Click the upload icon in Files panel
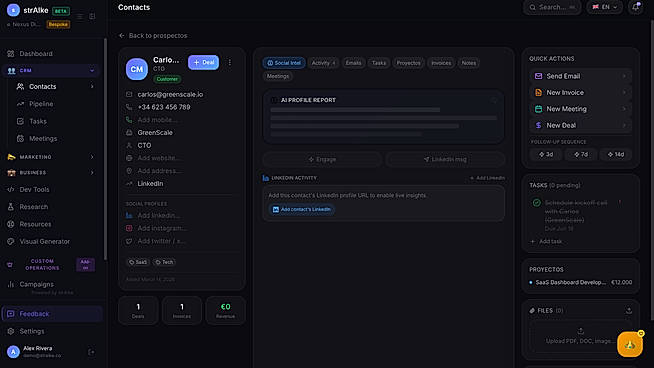 click(x=629, y=310)
